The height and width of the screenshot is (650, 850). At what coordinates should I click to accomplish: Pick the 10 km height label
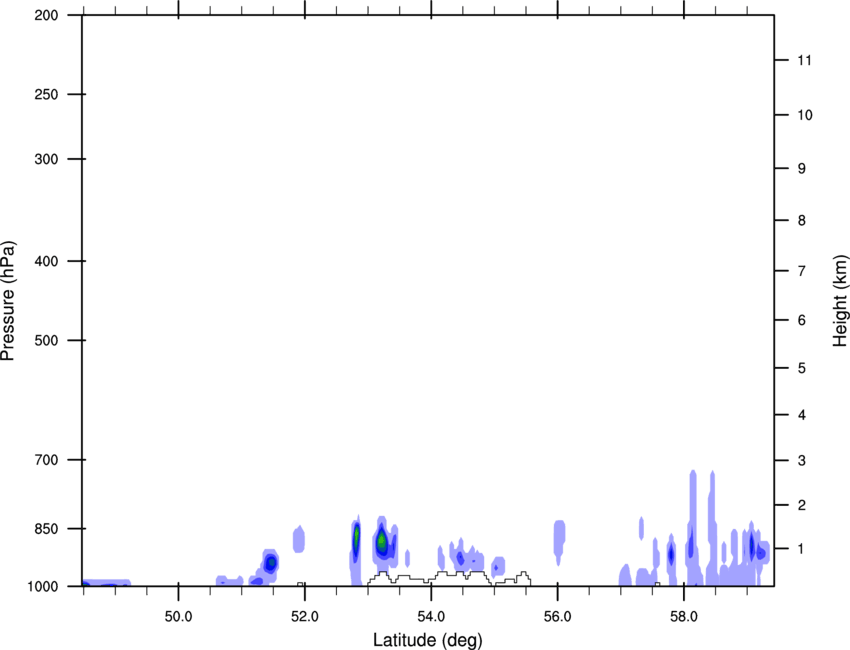click(x=804, y=115)
